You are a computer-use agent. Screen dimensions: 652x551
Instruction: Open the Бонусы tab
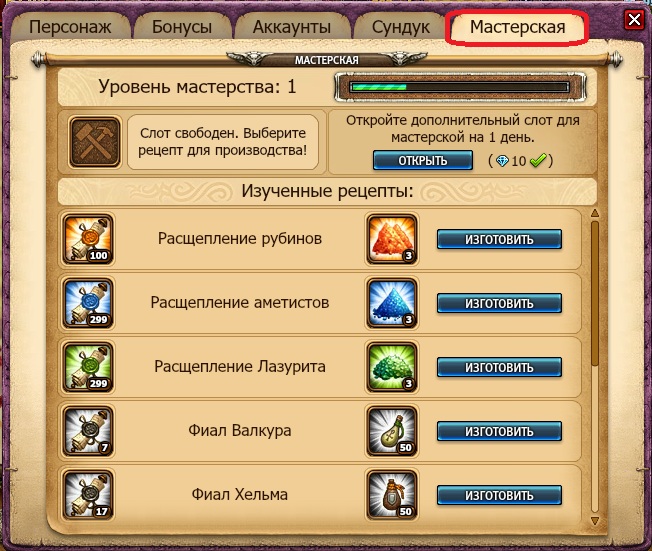[182, 27]
